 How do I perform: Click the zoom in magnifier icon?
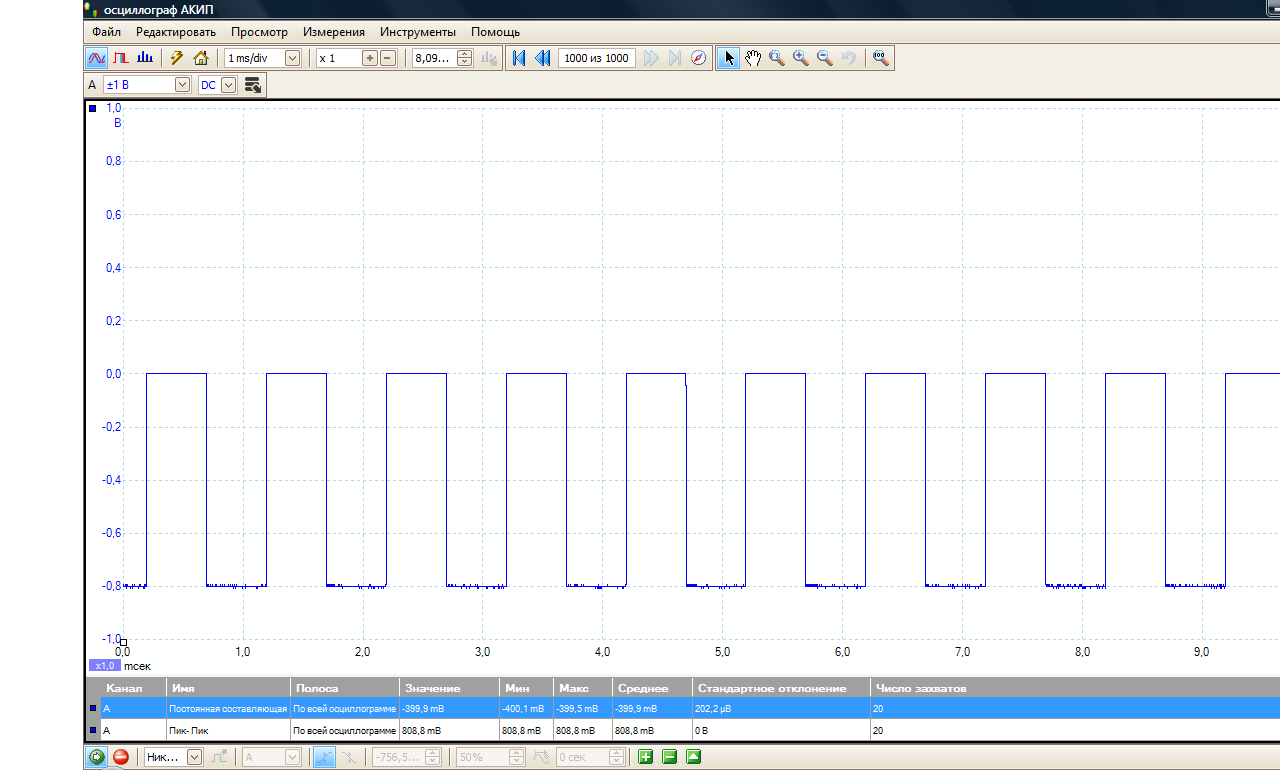point(801,58)
